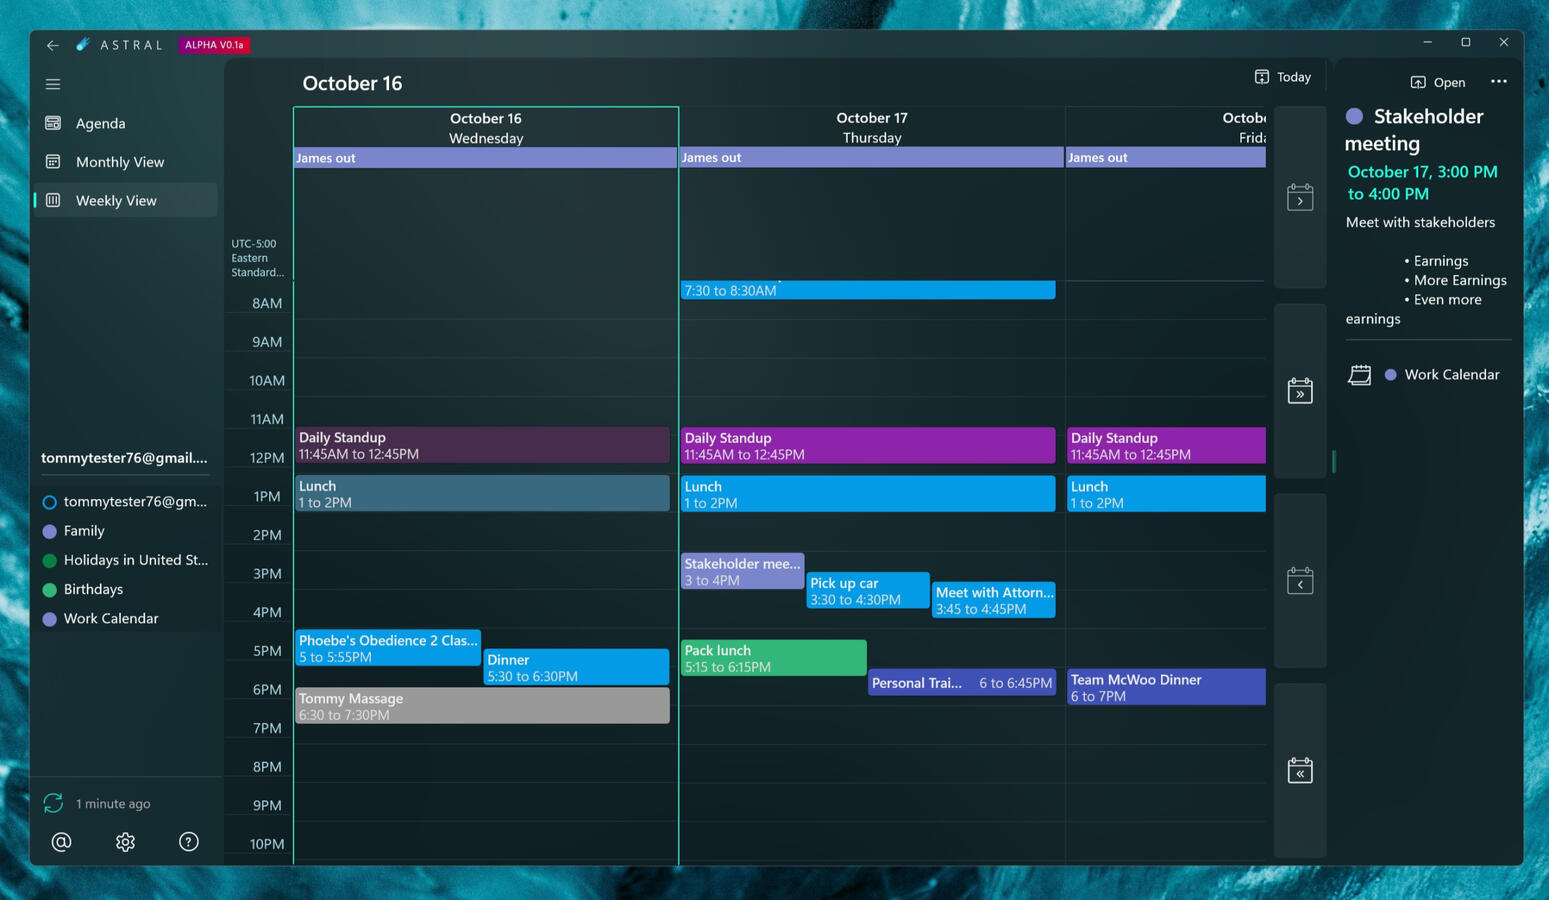The image size is (1549, 900).
Task: Open the help question mark icon
Action: coord(188,842)
